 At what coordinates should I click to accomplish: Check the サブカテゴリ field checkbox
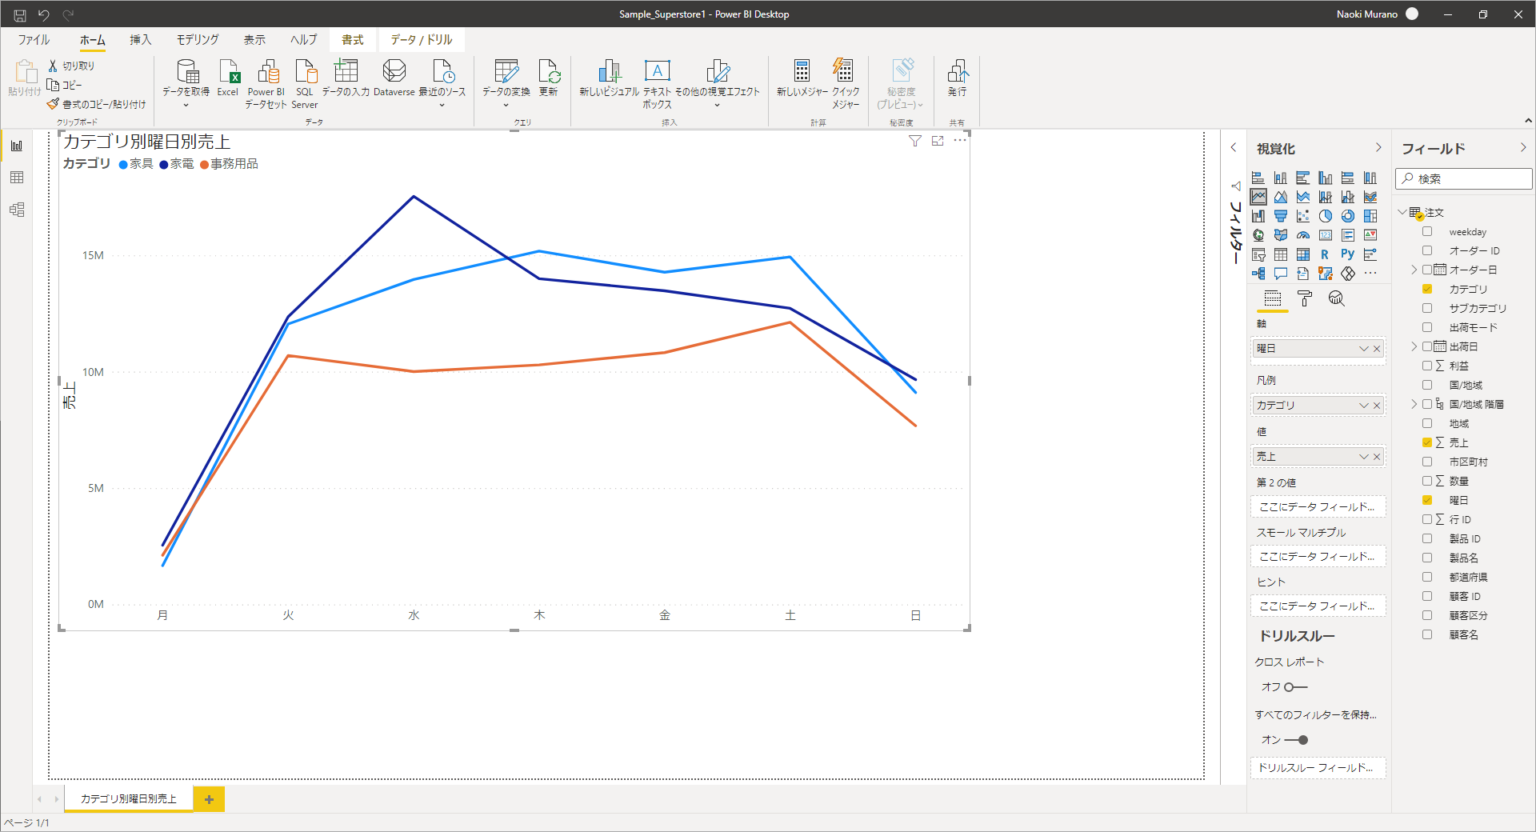pyautogui.click(x=1427, y=308)
